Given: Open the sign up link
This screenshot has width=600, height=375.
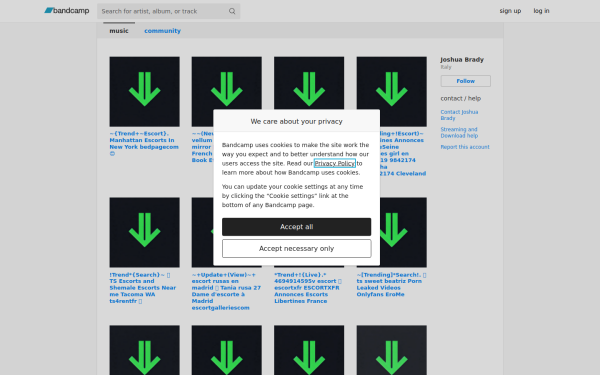Looking at the screenshot, I should click(x=510, y=11).
